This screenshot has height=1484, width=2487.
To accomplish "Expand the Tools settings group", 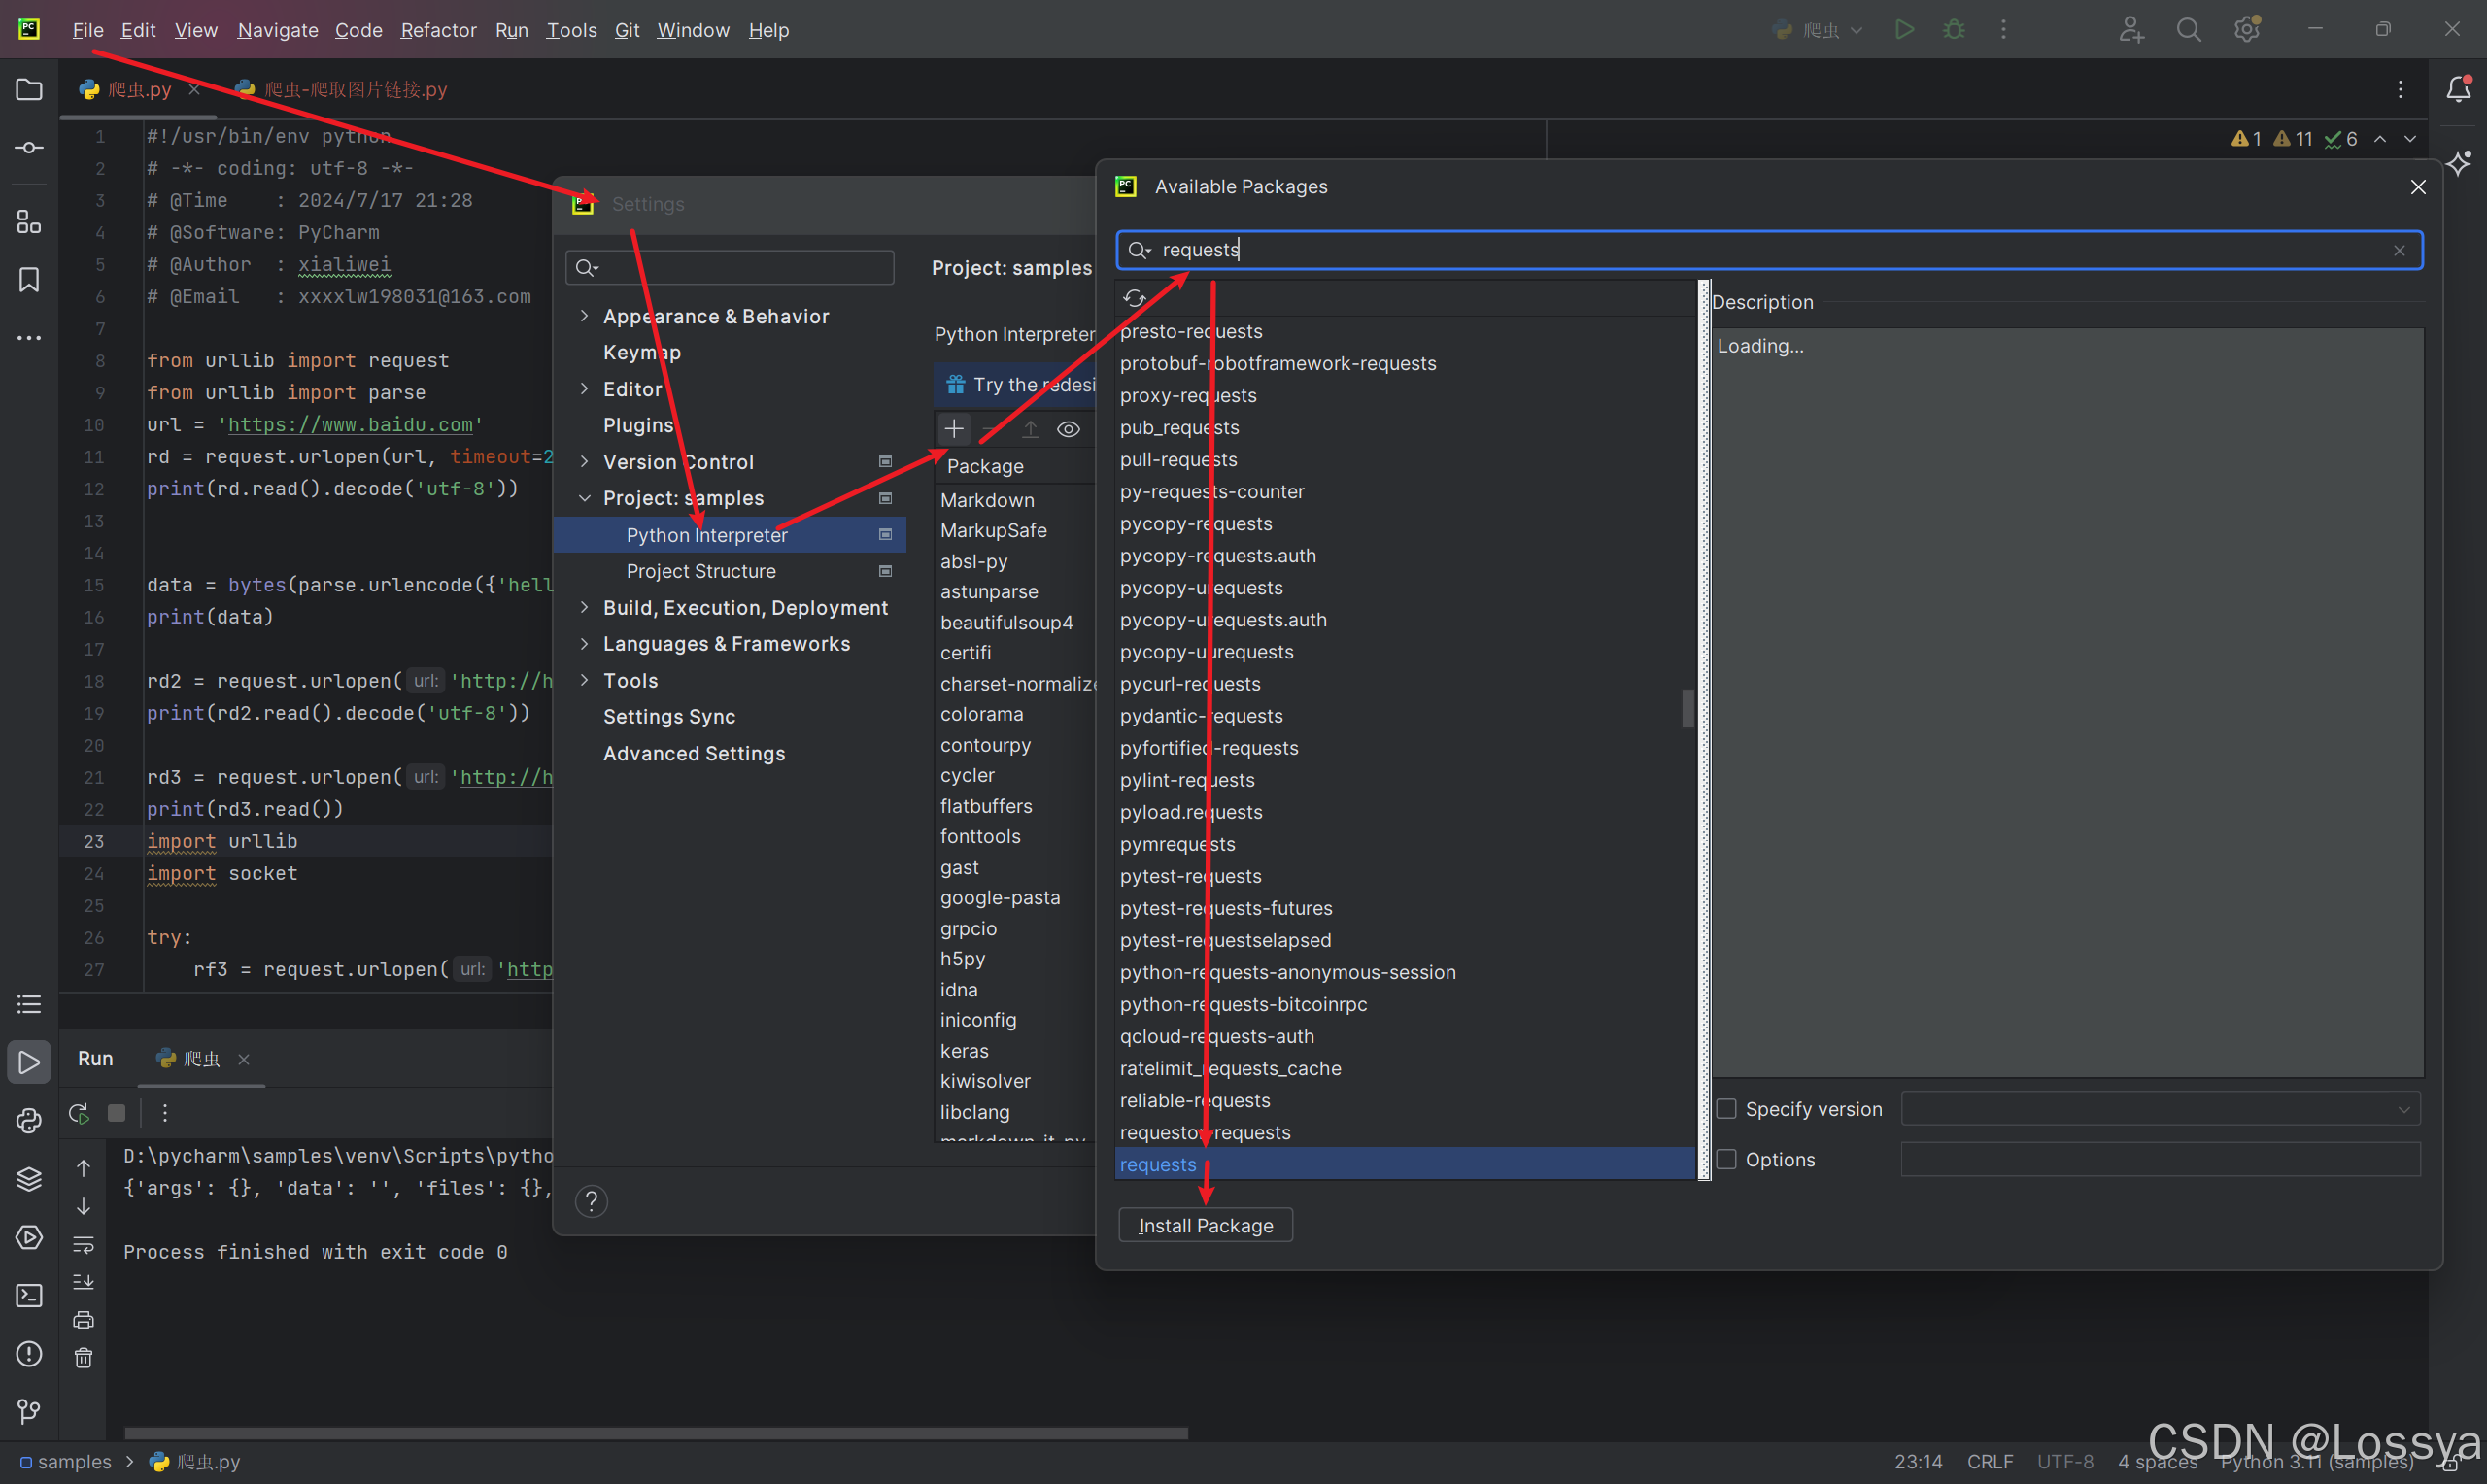I will (584, 680).
